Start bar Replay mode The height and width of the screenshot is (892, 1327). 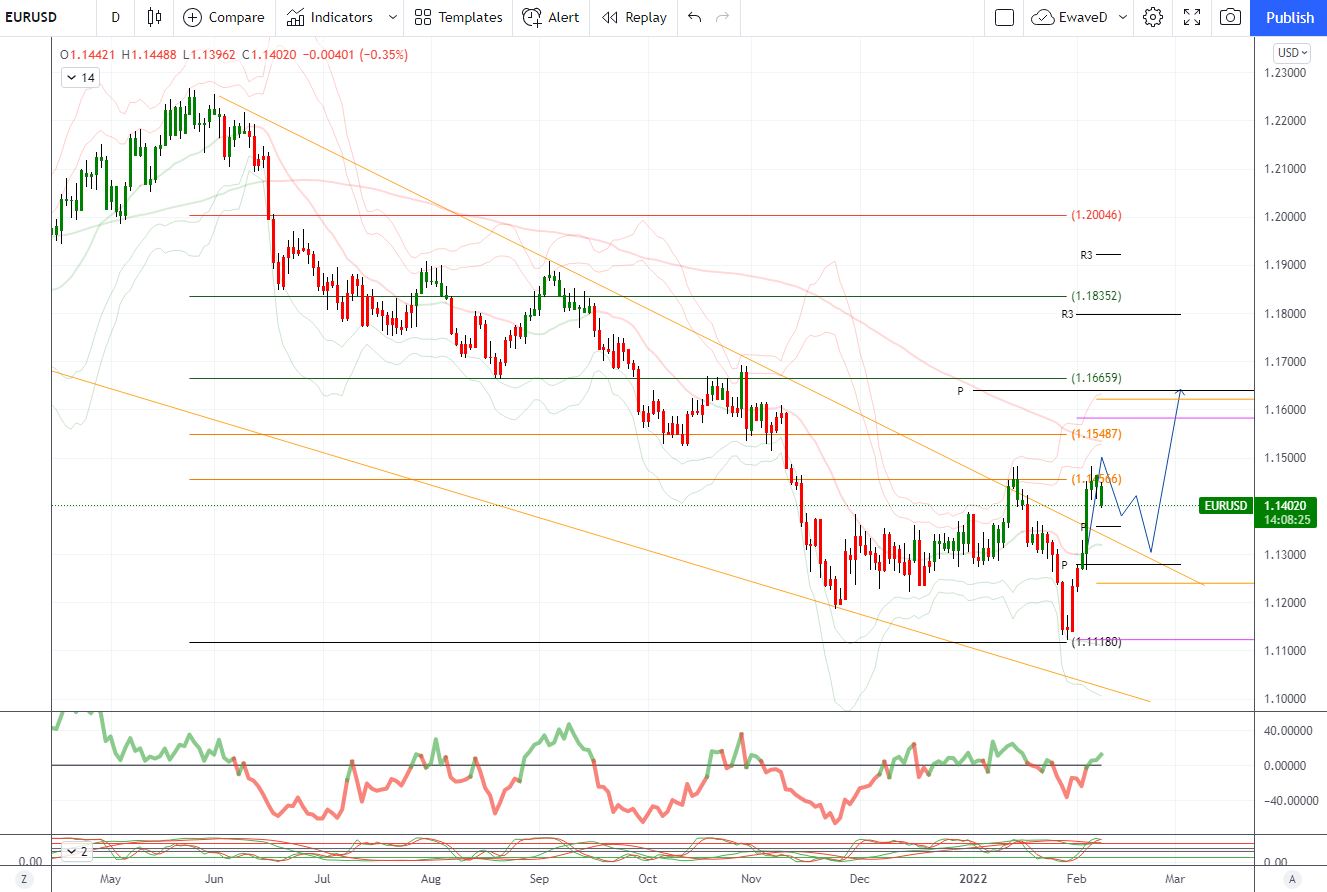click(635, 17)
